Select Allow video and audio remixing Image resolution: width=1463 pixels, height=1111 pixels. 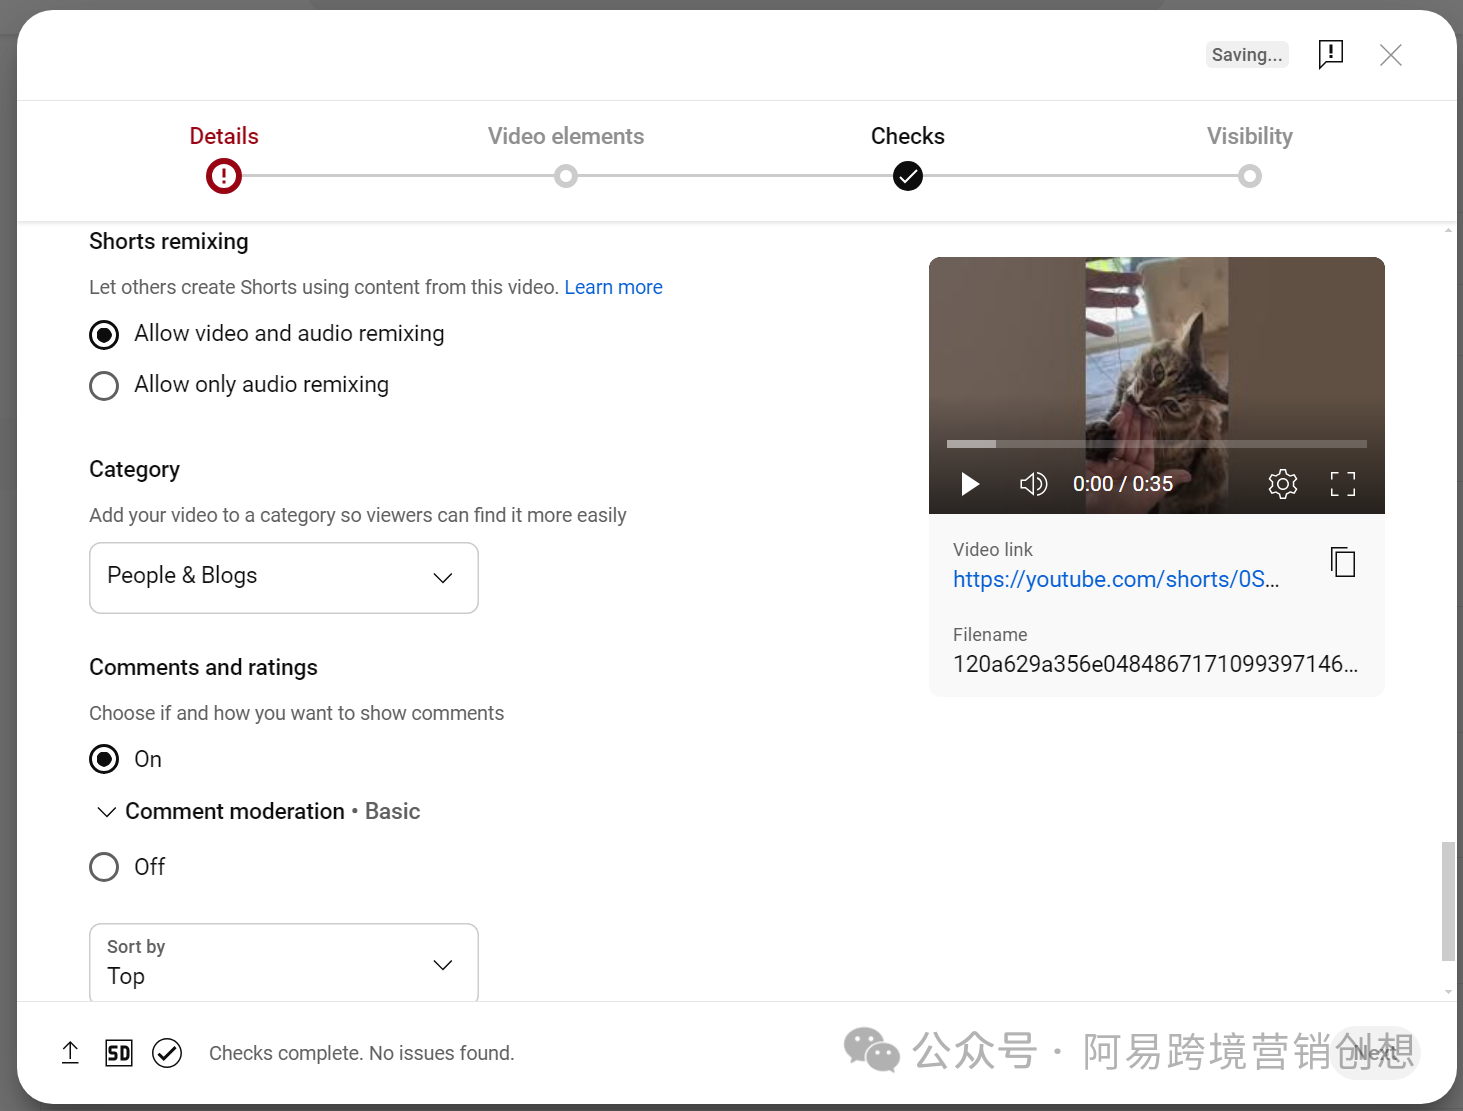point(104,334)
